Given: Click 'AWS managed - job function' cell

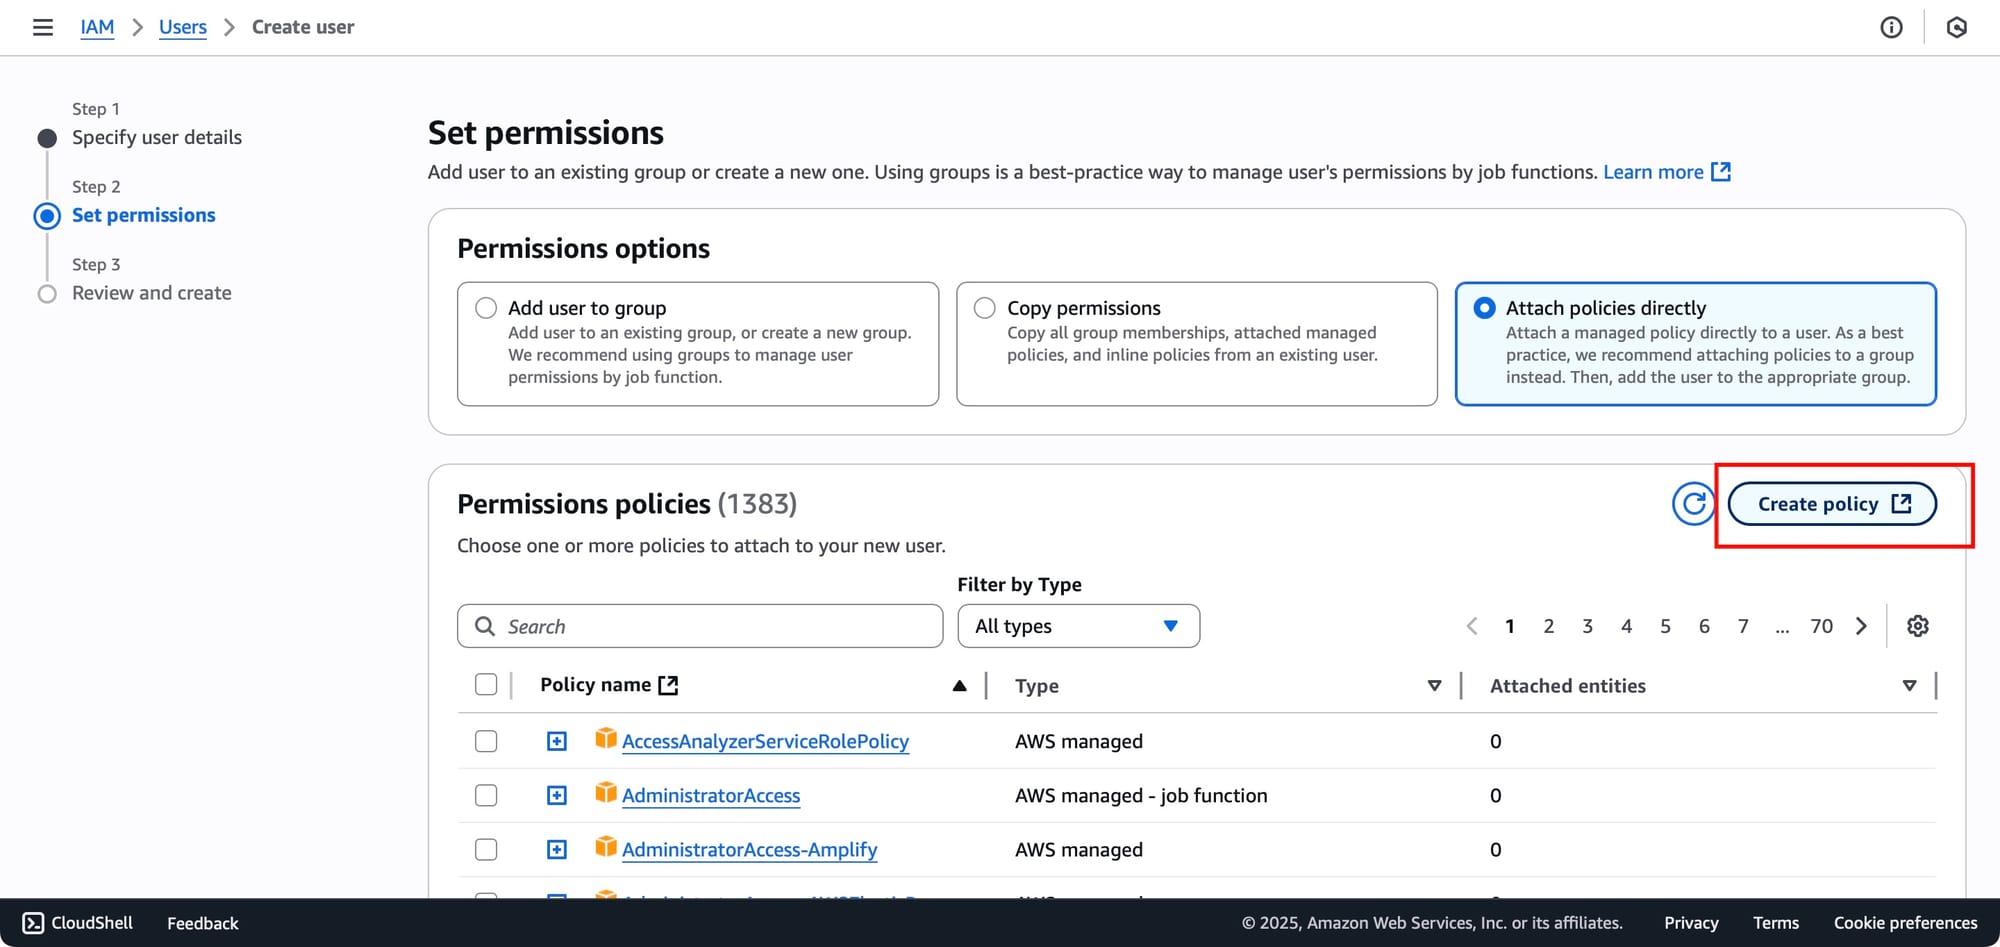Looking at the screenshot, I should click(x=1141, y=795).
